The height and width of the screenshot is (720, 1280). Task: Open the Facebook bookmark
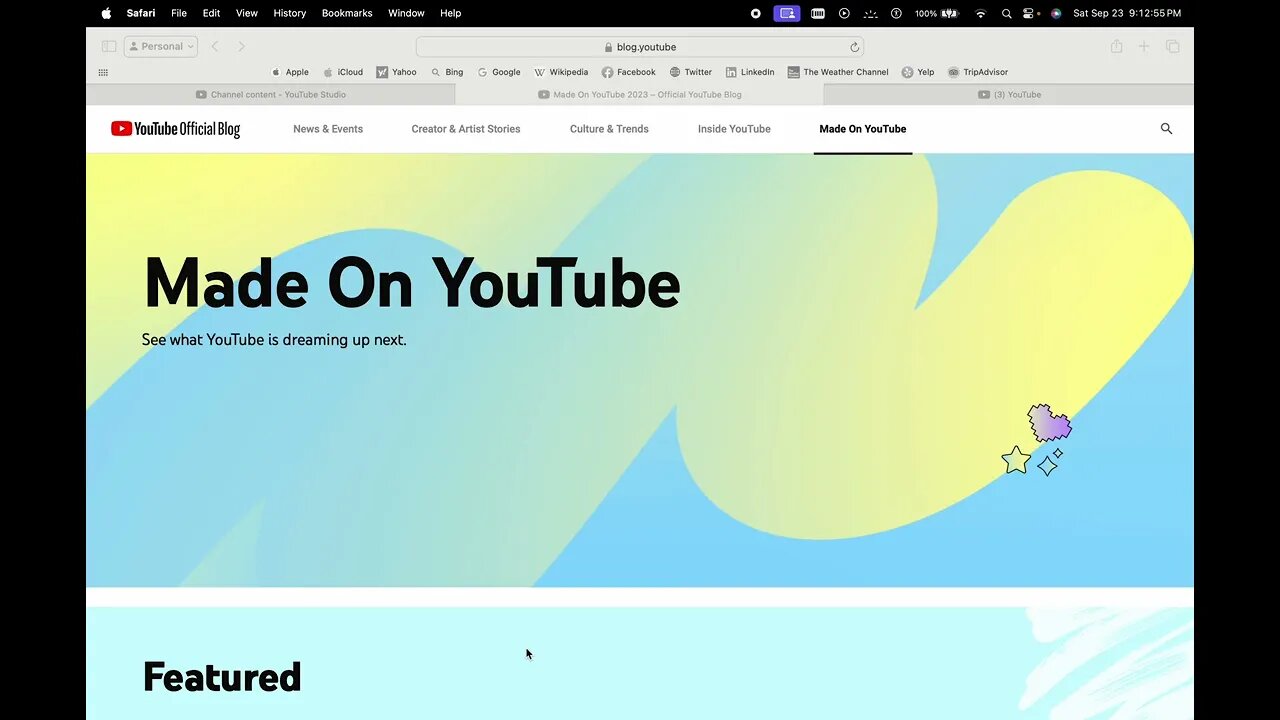[x=629, y=72]
